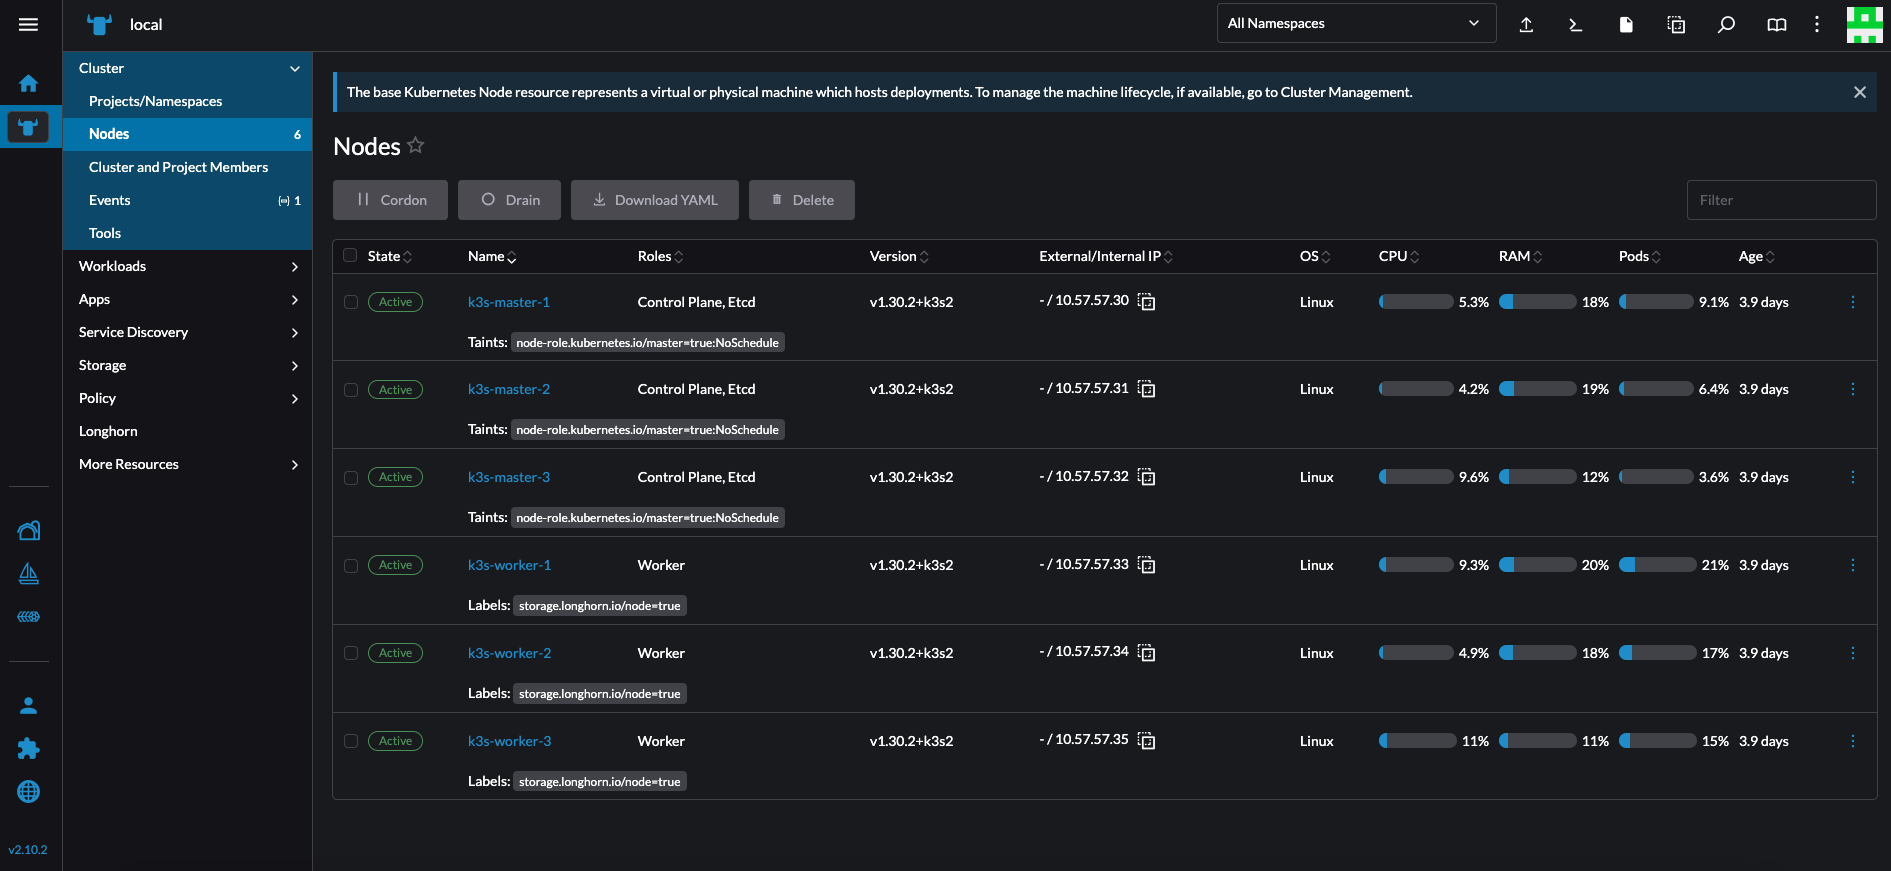Open the resource search magnifier icon
This screenshot has height=871, width=1891.
point(1726,24)
